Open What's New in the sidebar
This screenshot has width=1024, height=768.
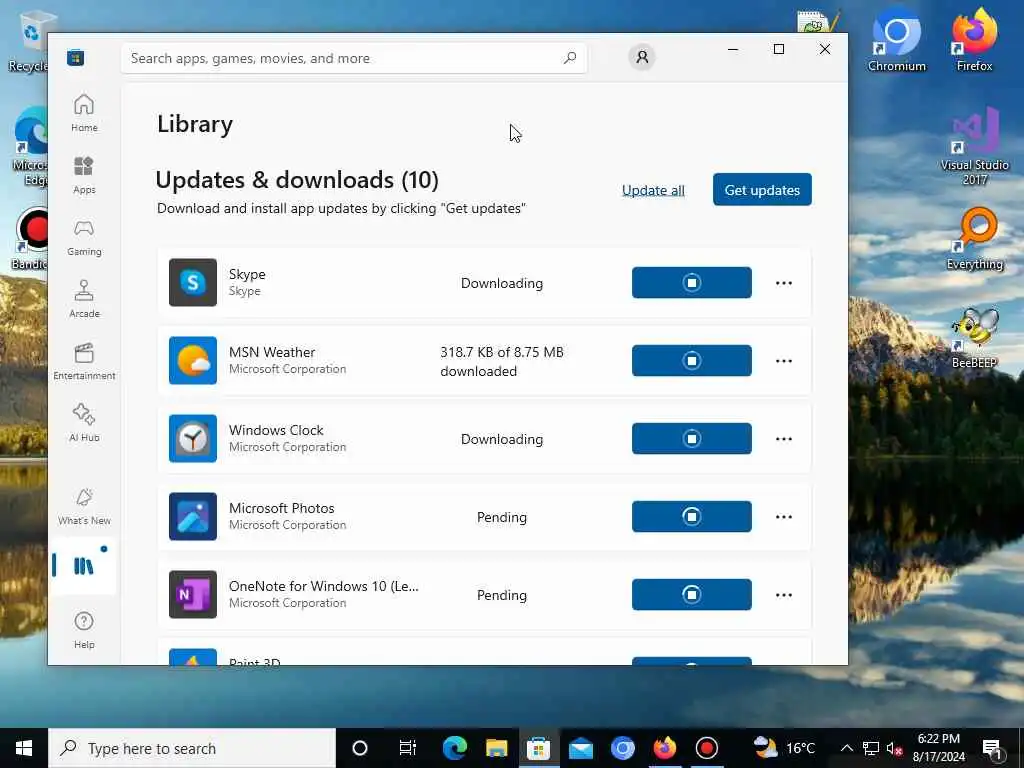[84, 507]
